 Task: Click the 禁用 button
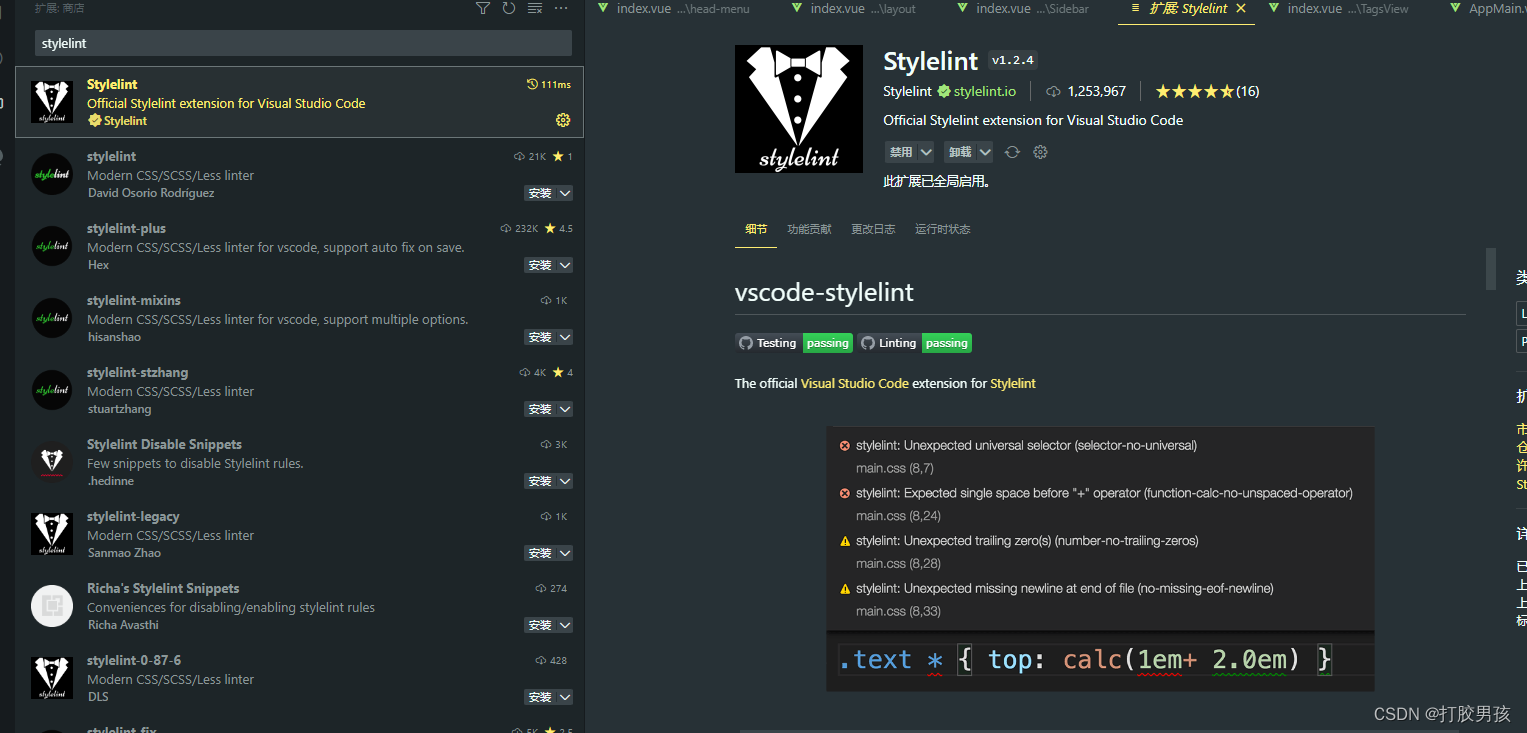[901, 152]
